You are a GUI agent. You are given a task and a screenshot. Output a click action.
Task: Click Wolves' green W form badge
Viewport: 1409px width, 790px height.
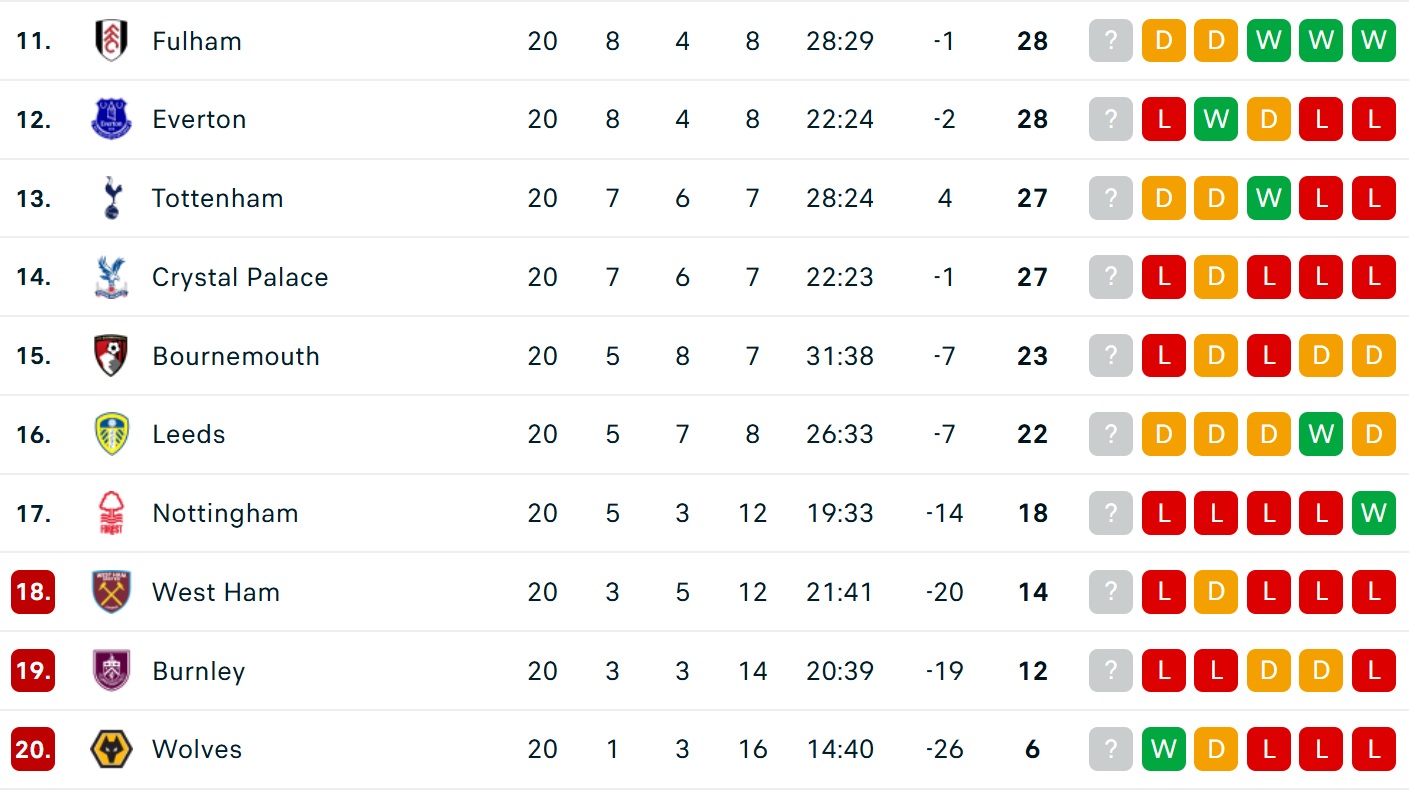(x=1164, y=749)
